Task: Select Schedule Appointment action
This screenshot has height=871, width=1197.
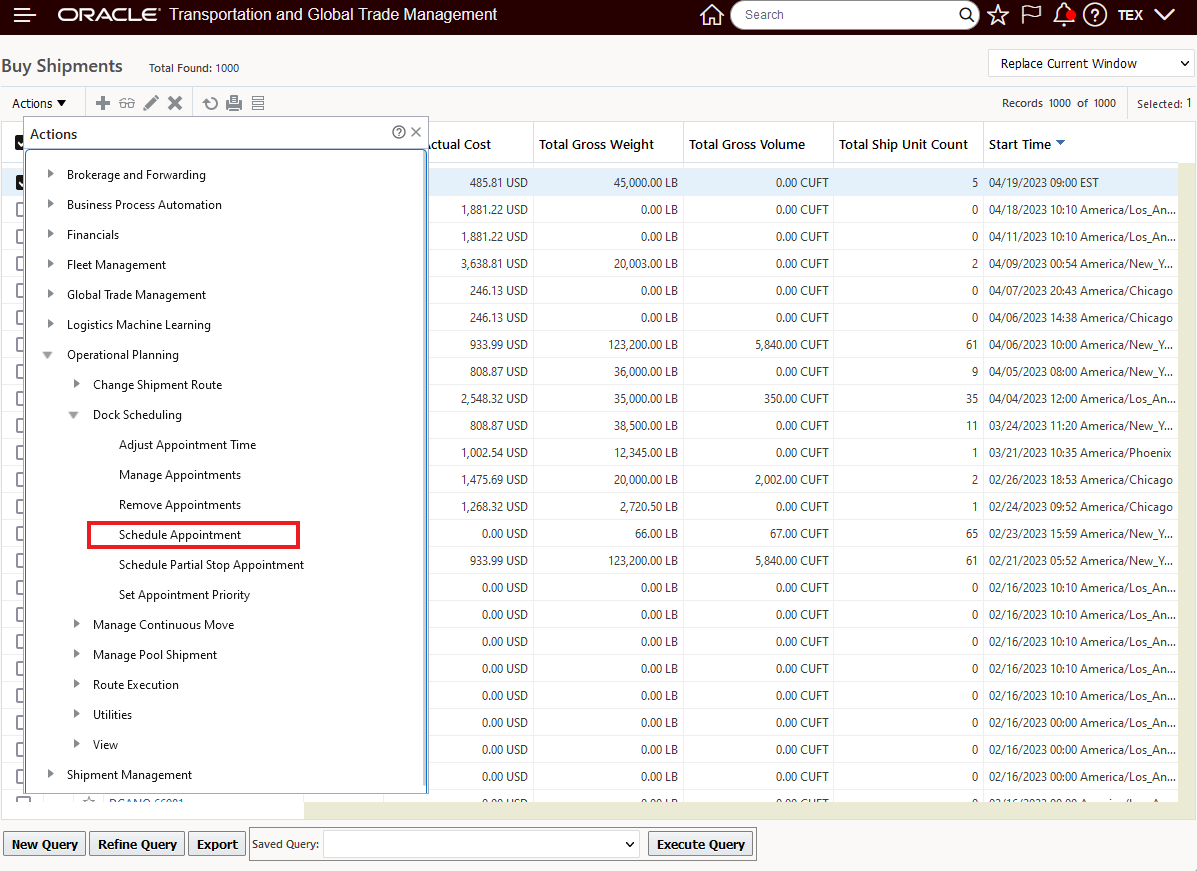Action: [180, 535]
